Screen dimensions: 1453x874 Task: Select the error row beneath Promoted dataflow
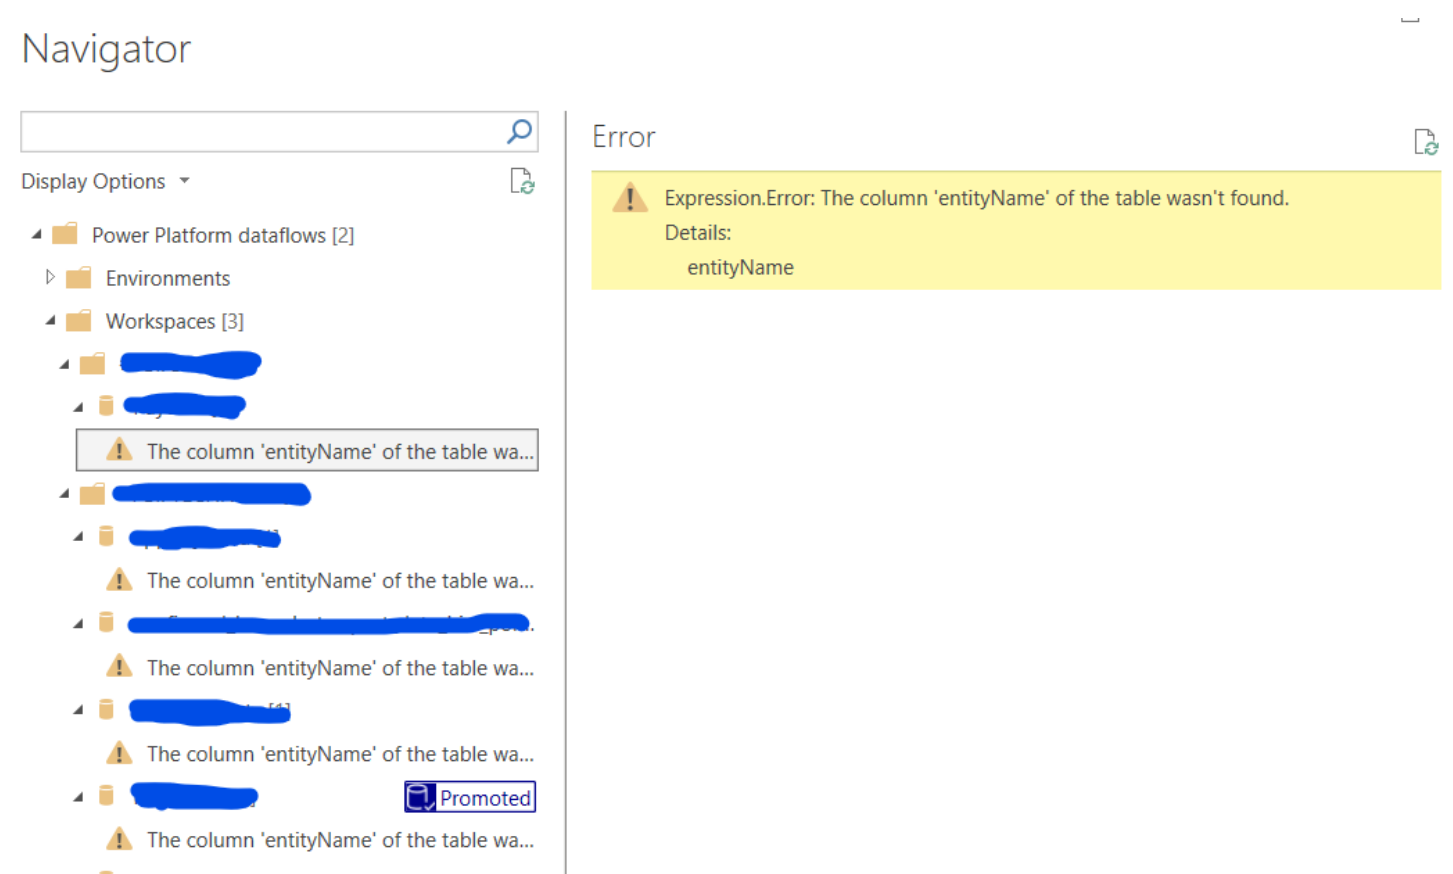pos(320,840)
